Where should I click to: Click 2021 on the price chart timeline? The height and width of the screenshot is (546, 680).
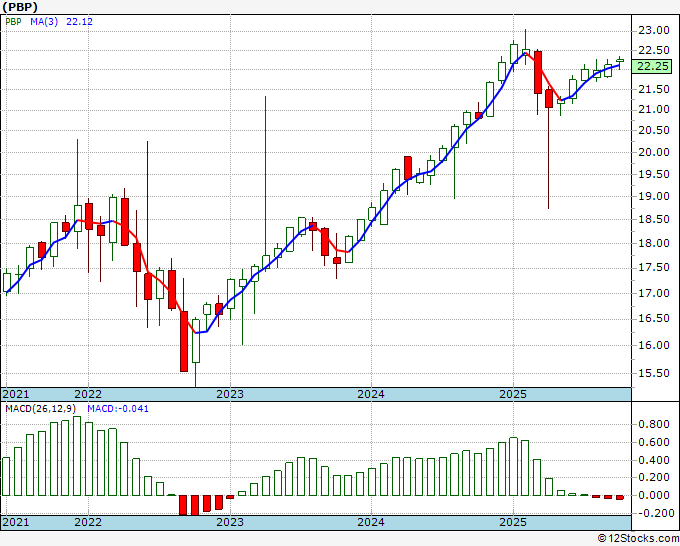[16, 394]
